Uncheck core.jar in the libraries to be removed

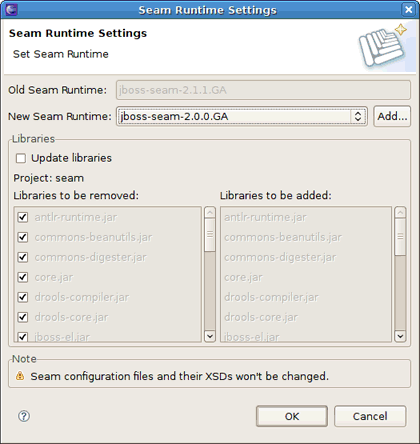pyautogui.click(x=22, y=277)
